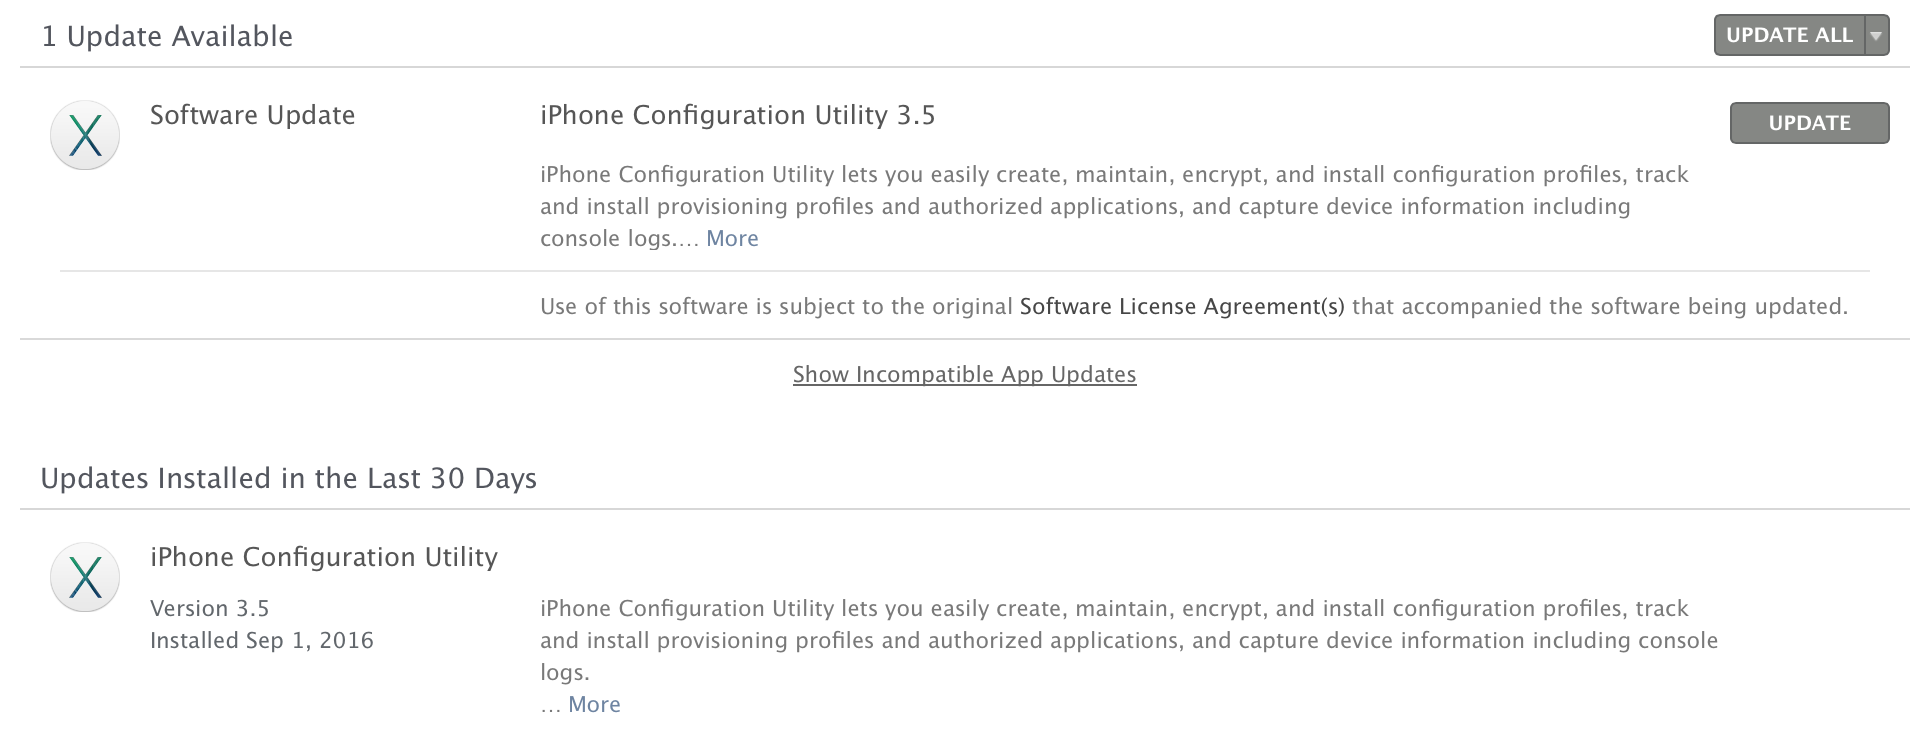Click the Installed Sep 1, 2016 date
1928x734 pixels.
[261, 641]
